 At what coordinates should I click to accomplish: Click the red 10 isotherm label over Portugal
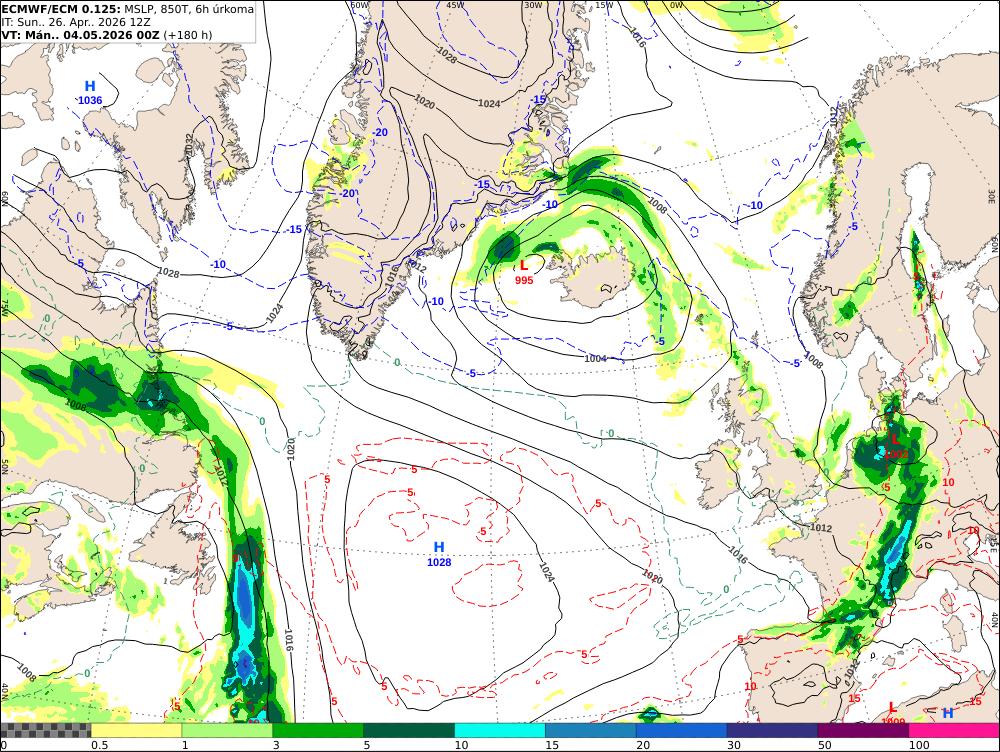pyautogui.click(x=750, y=686)
